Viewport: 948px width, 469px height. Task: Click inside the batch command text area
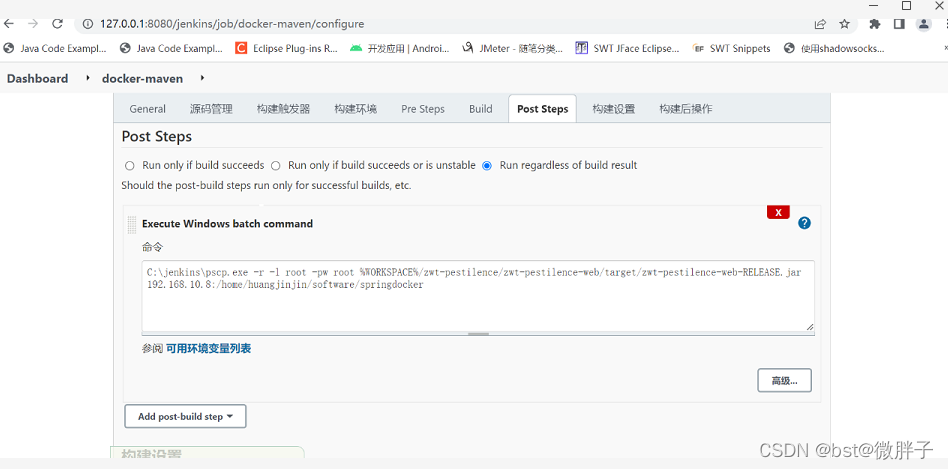[x=478, y=305]
